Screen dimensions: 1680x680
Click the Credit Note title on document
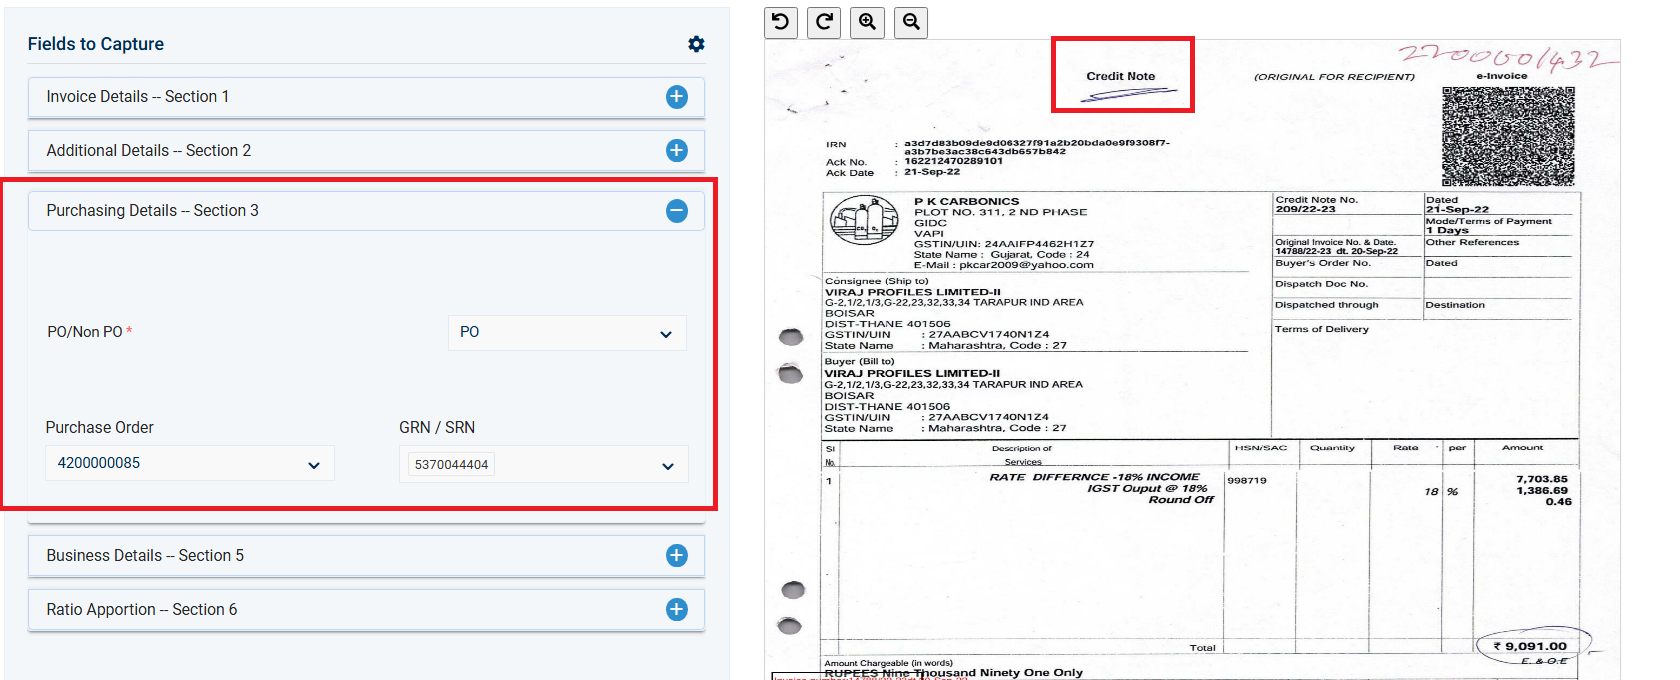pos(1121,76)
